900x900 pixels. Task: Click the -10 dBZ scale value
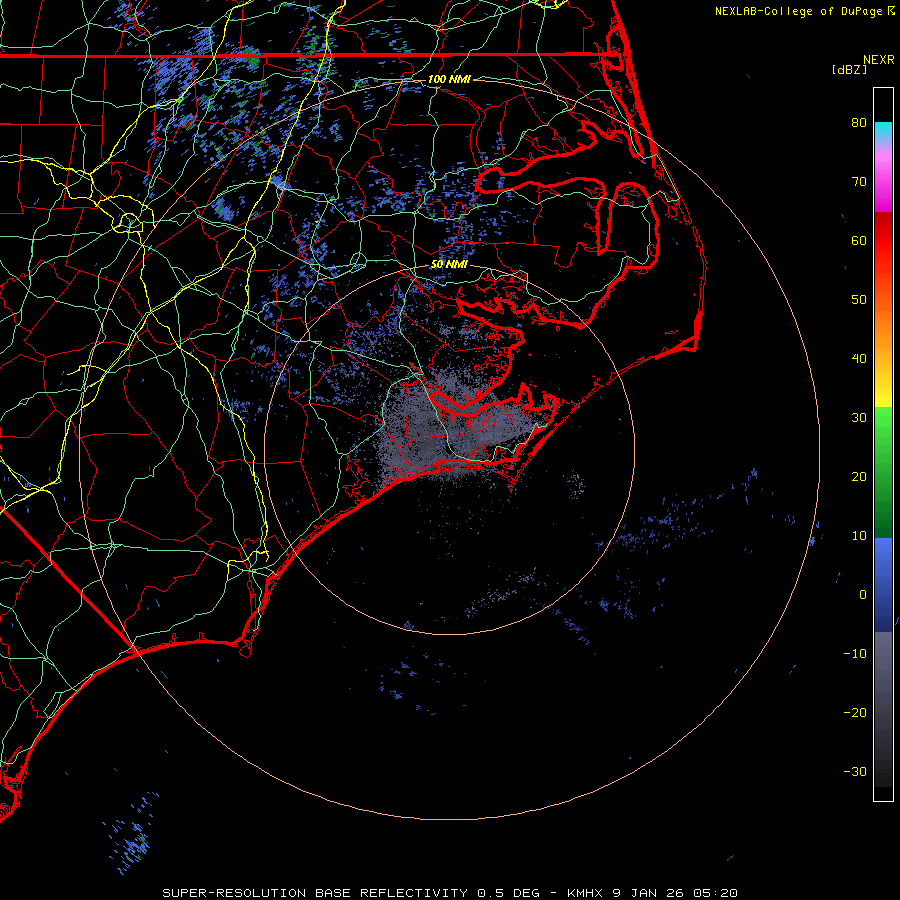pyautogui.click(x=855, y=654)
